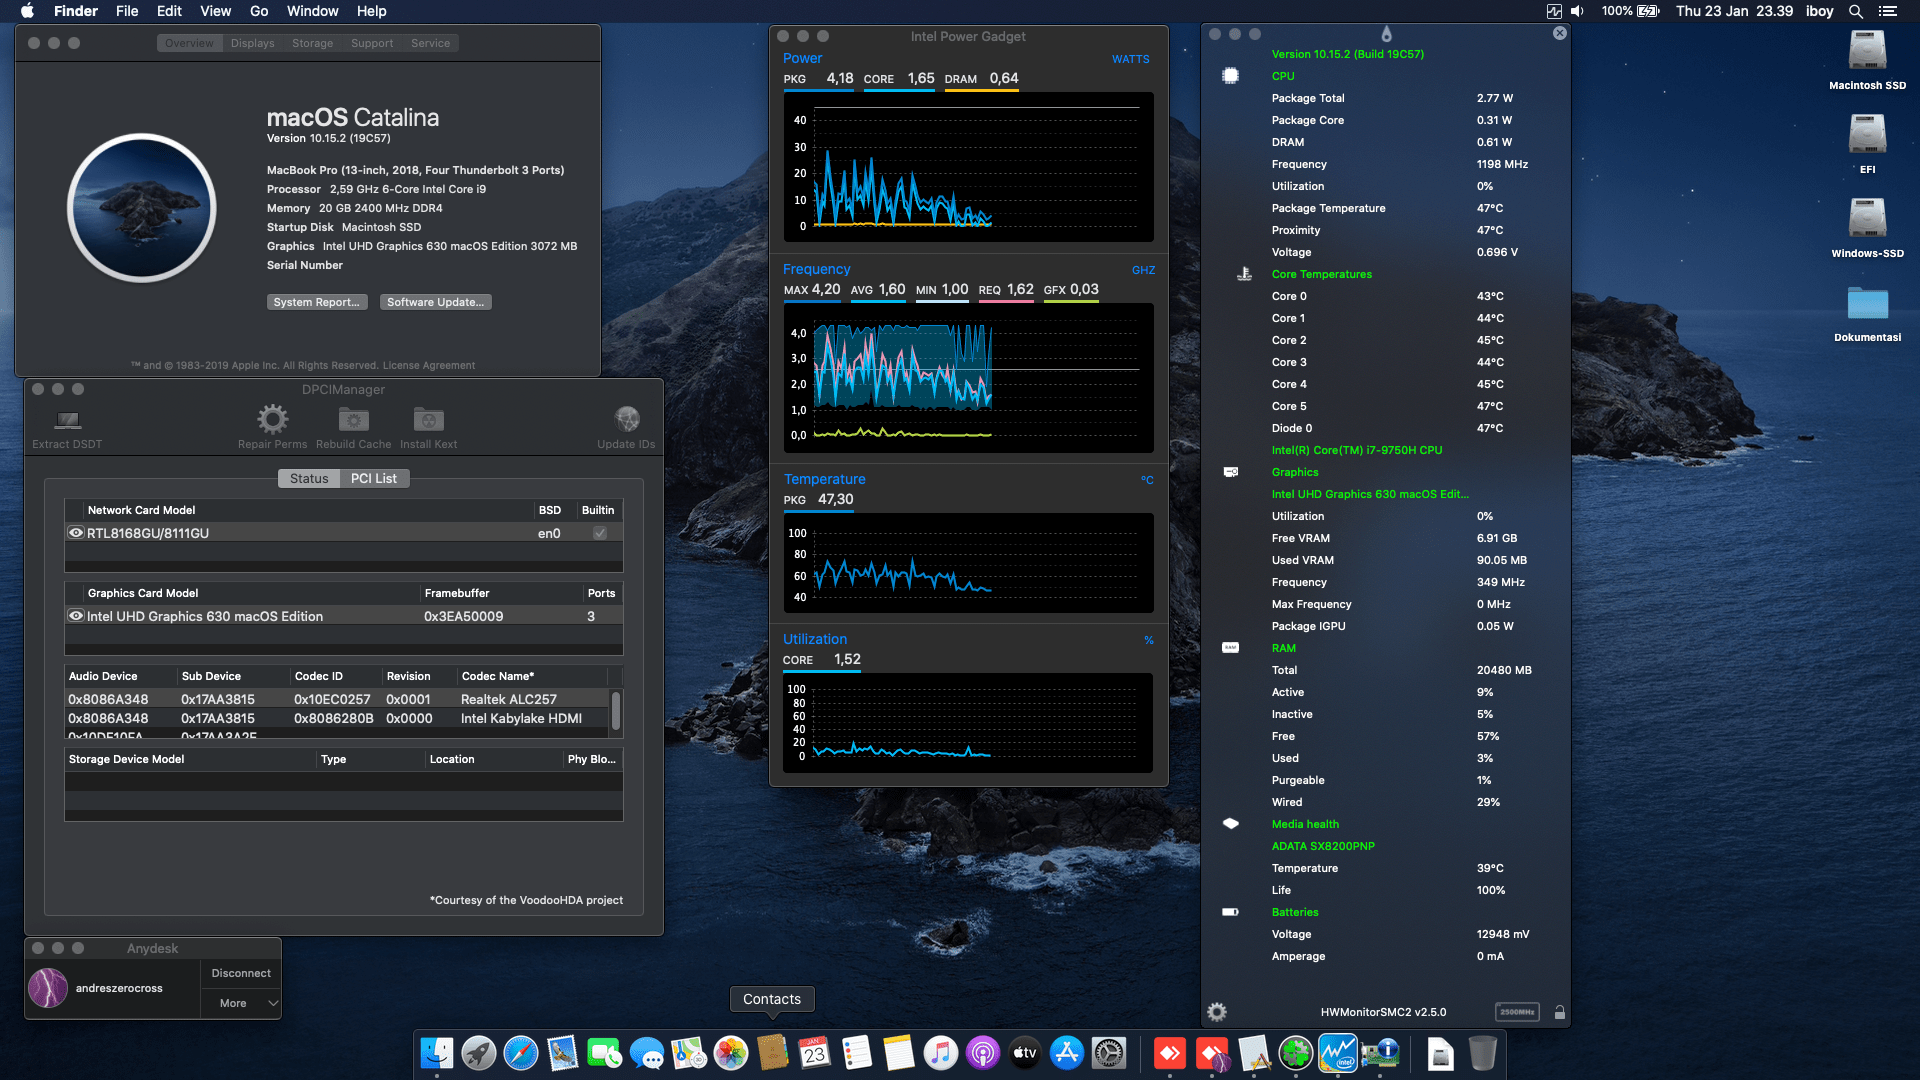Viewport: 1920px width, 1080px height.
Task: Open Spotlight search in menu bar
Action: point(1855,11)
